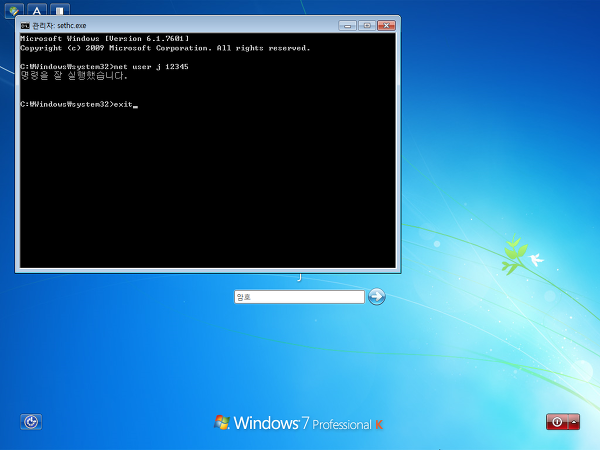This screenshot has width=600, height=450.
Task: Minimize the sethc.exe command window
Action: coord(347,26)
